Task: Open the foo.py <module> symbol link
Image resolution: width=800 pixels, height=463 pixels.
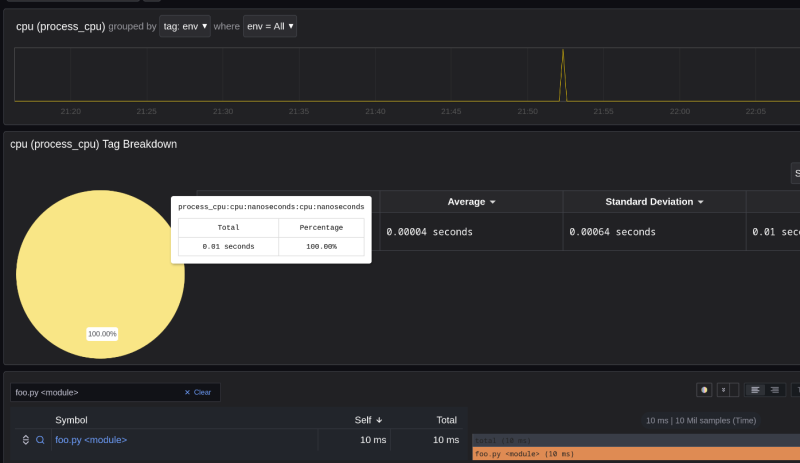Action: pyautogui.click(x=91, y=440)
